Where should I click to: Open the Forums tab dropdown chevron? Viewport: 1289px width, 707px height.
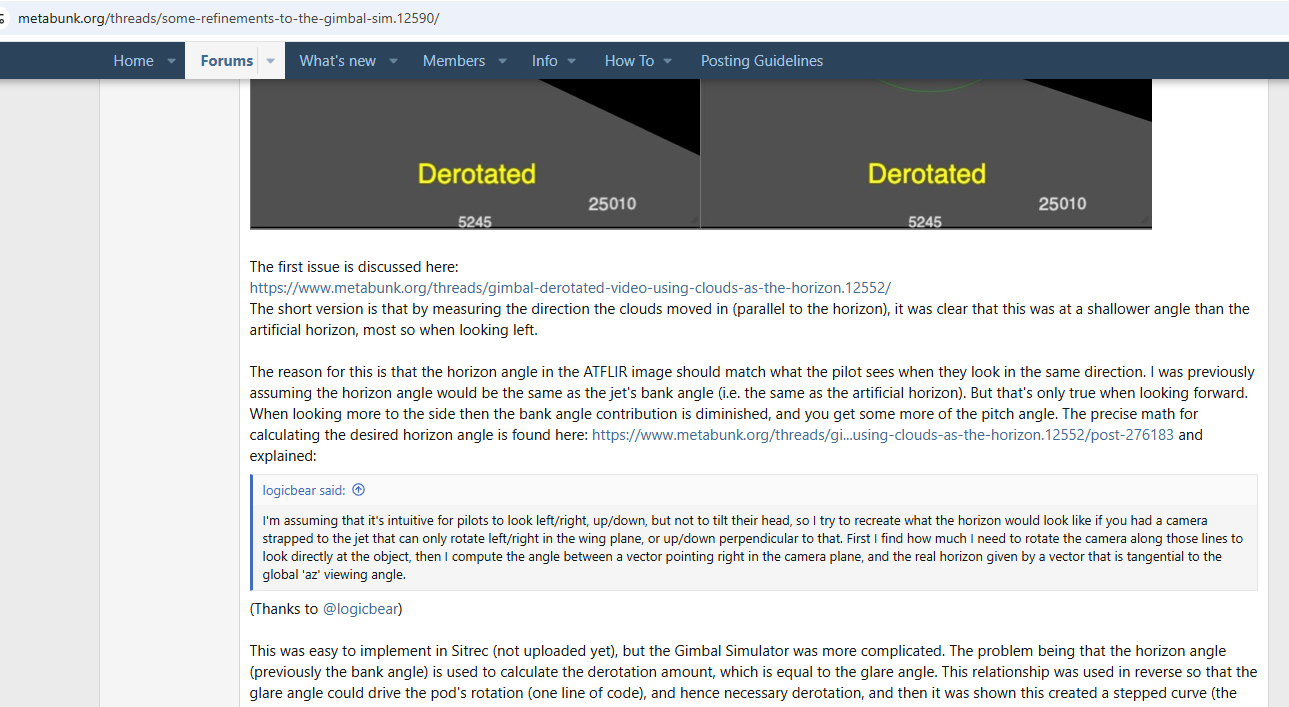(x=269, y=61)
